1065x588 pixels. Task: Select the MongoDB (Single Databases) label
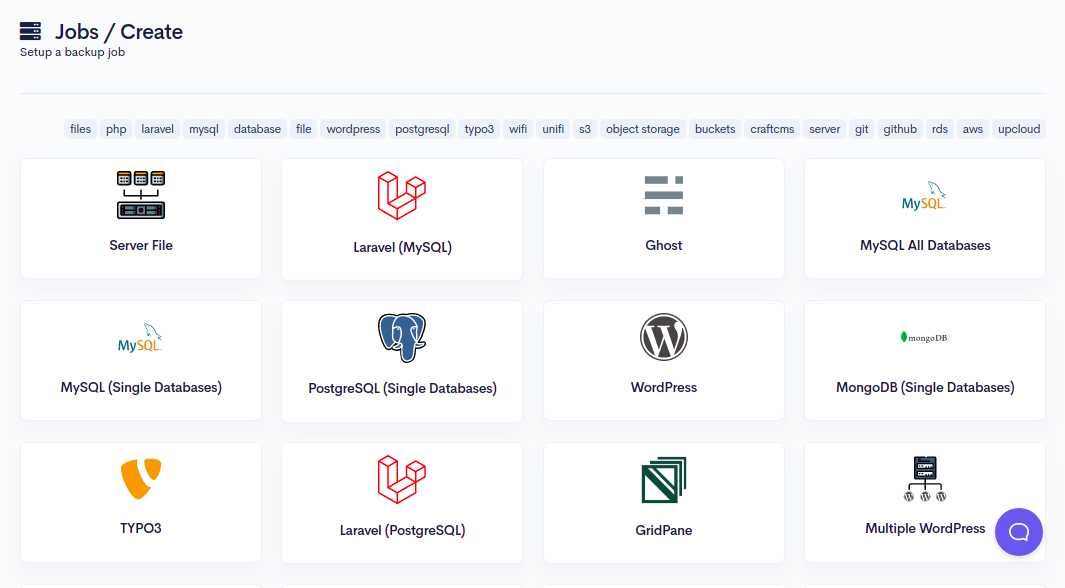[924, 387]
